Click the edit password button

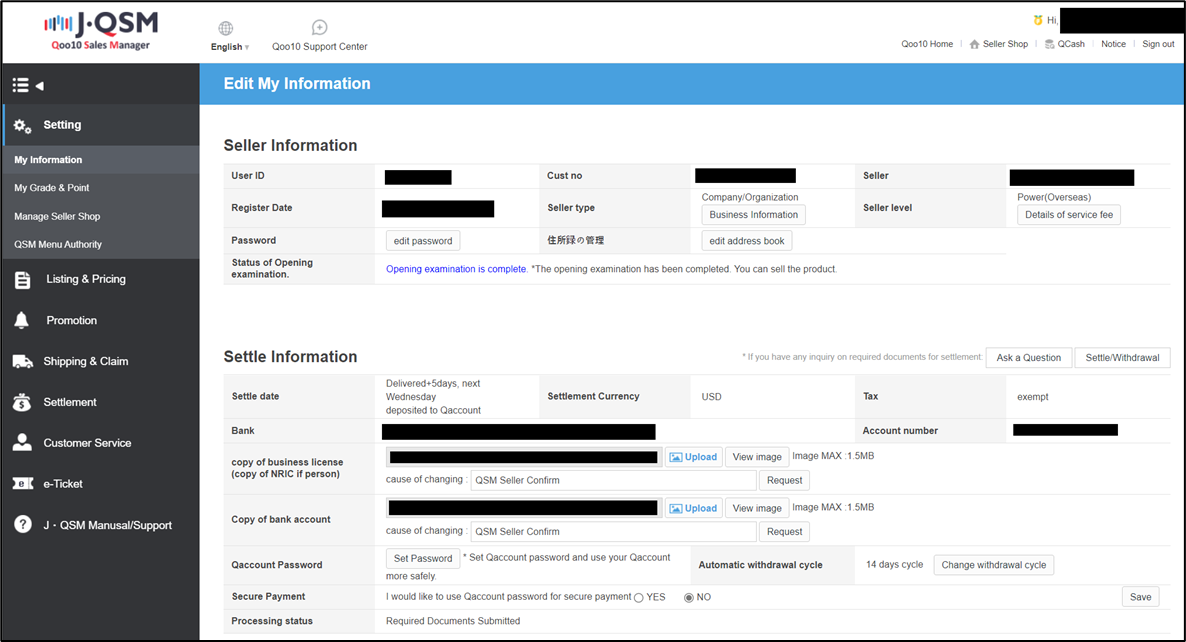tap(423, 241)
